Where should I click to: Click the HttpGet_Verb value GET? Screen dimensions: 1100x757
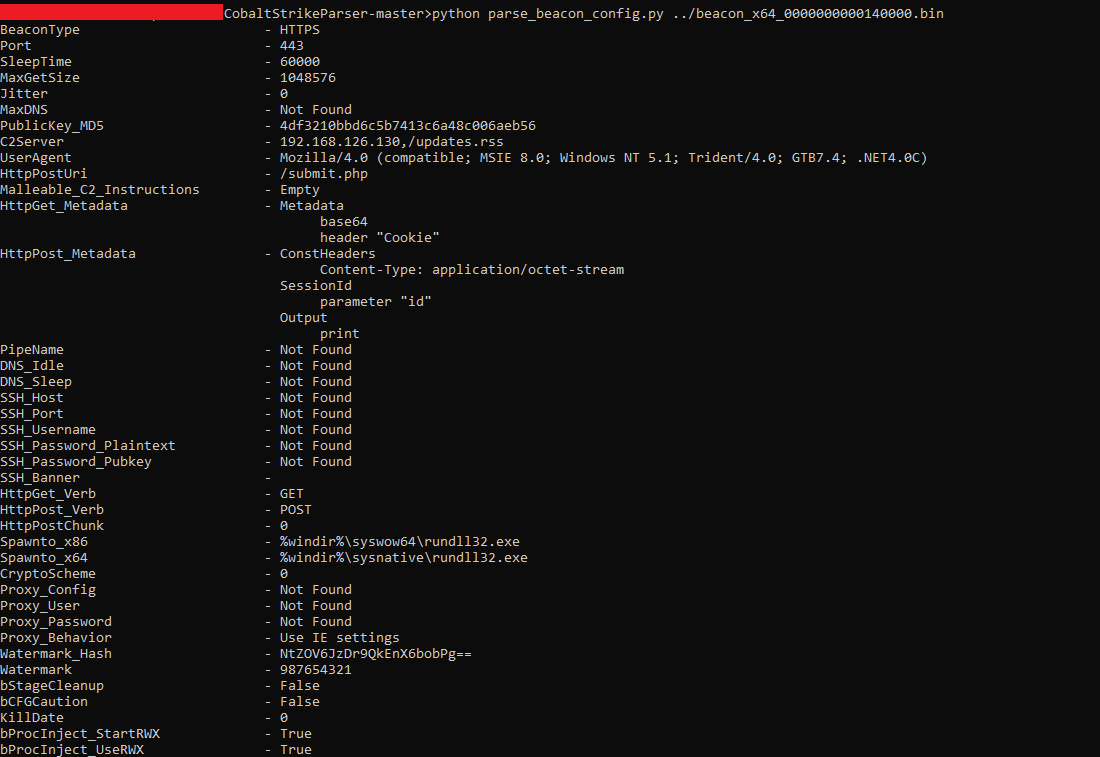click(292, 494)
